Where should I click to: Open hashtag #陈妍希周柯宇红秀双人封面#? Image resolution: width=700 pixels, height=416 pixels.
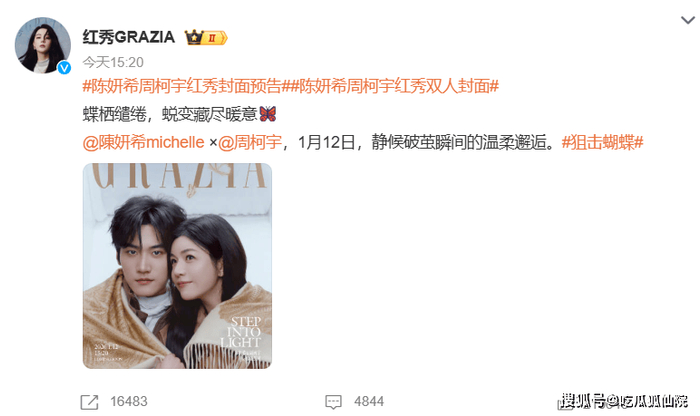[x=395, y=86]
